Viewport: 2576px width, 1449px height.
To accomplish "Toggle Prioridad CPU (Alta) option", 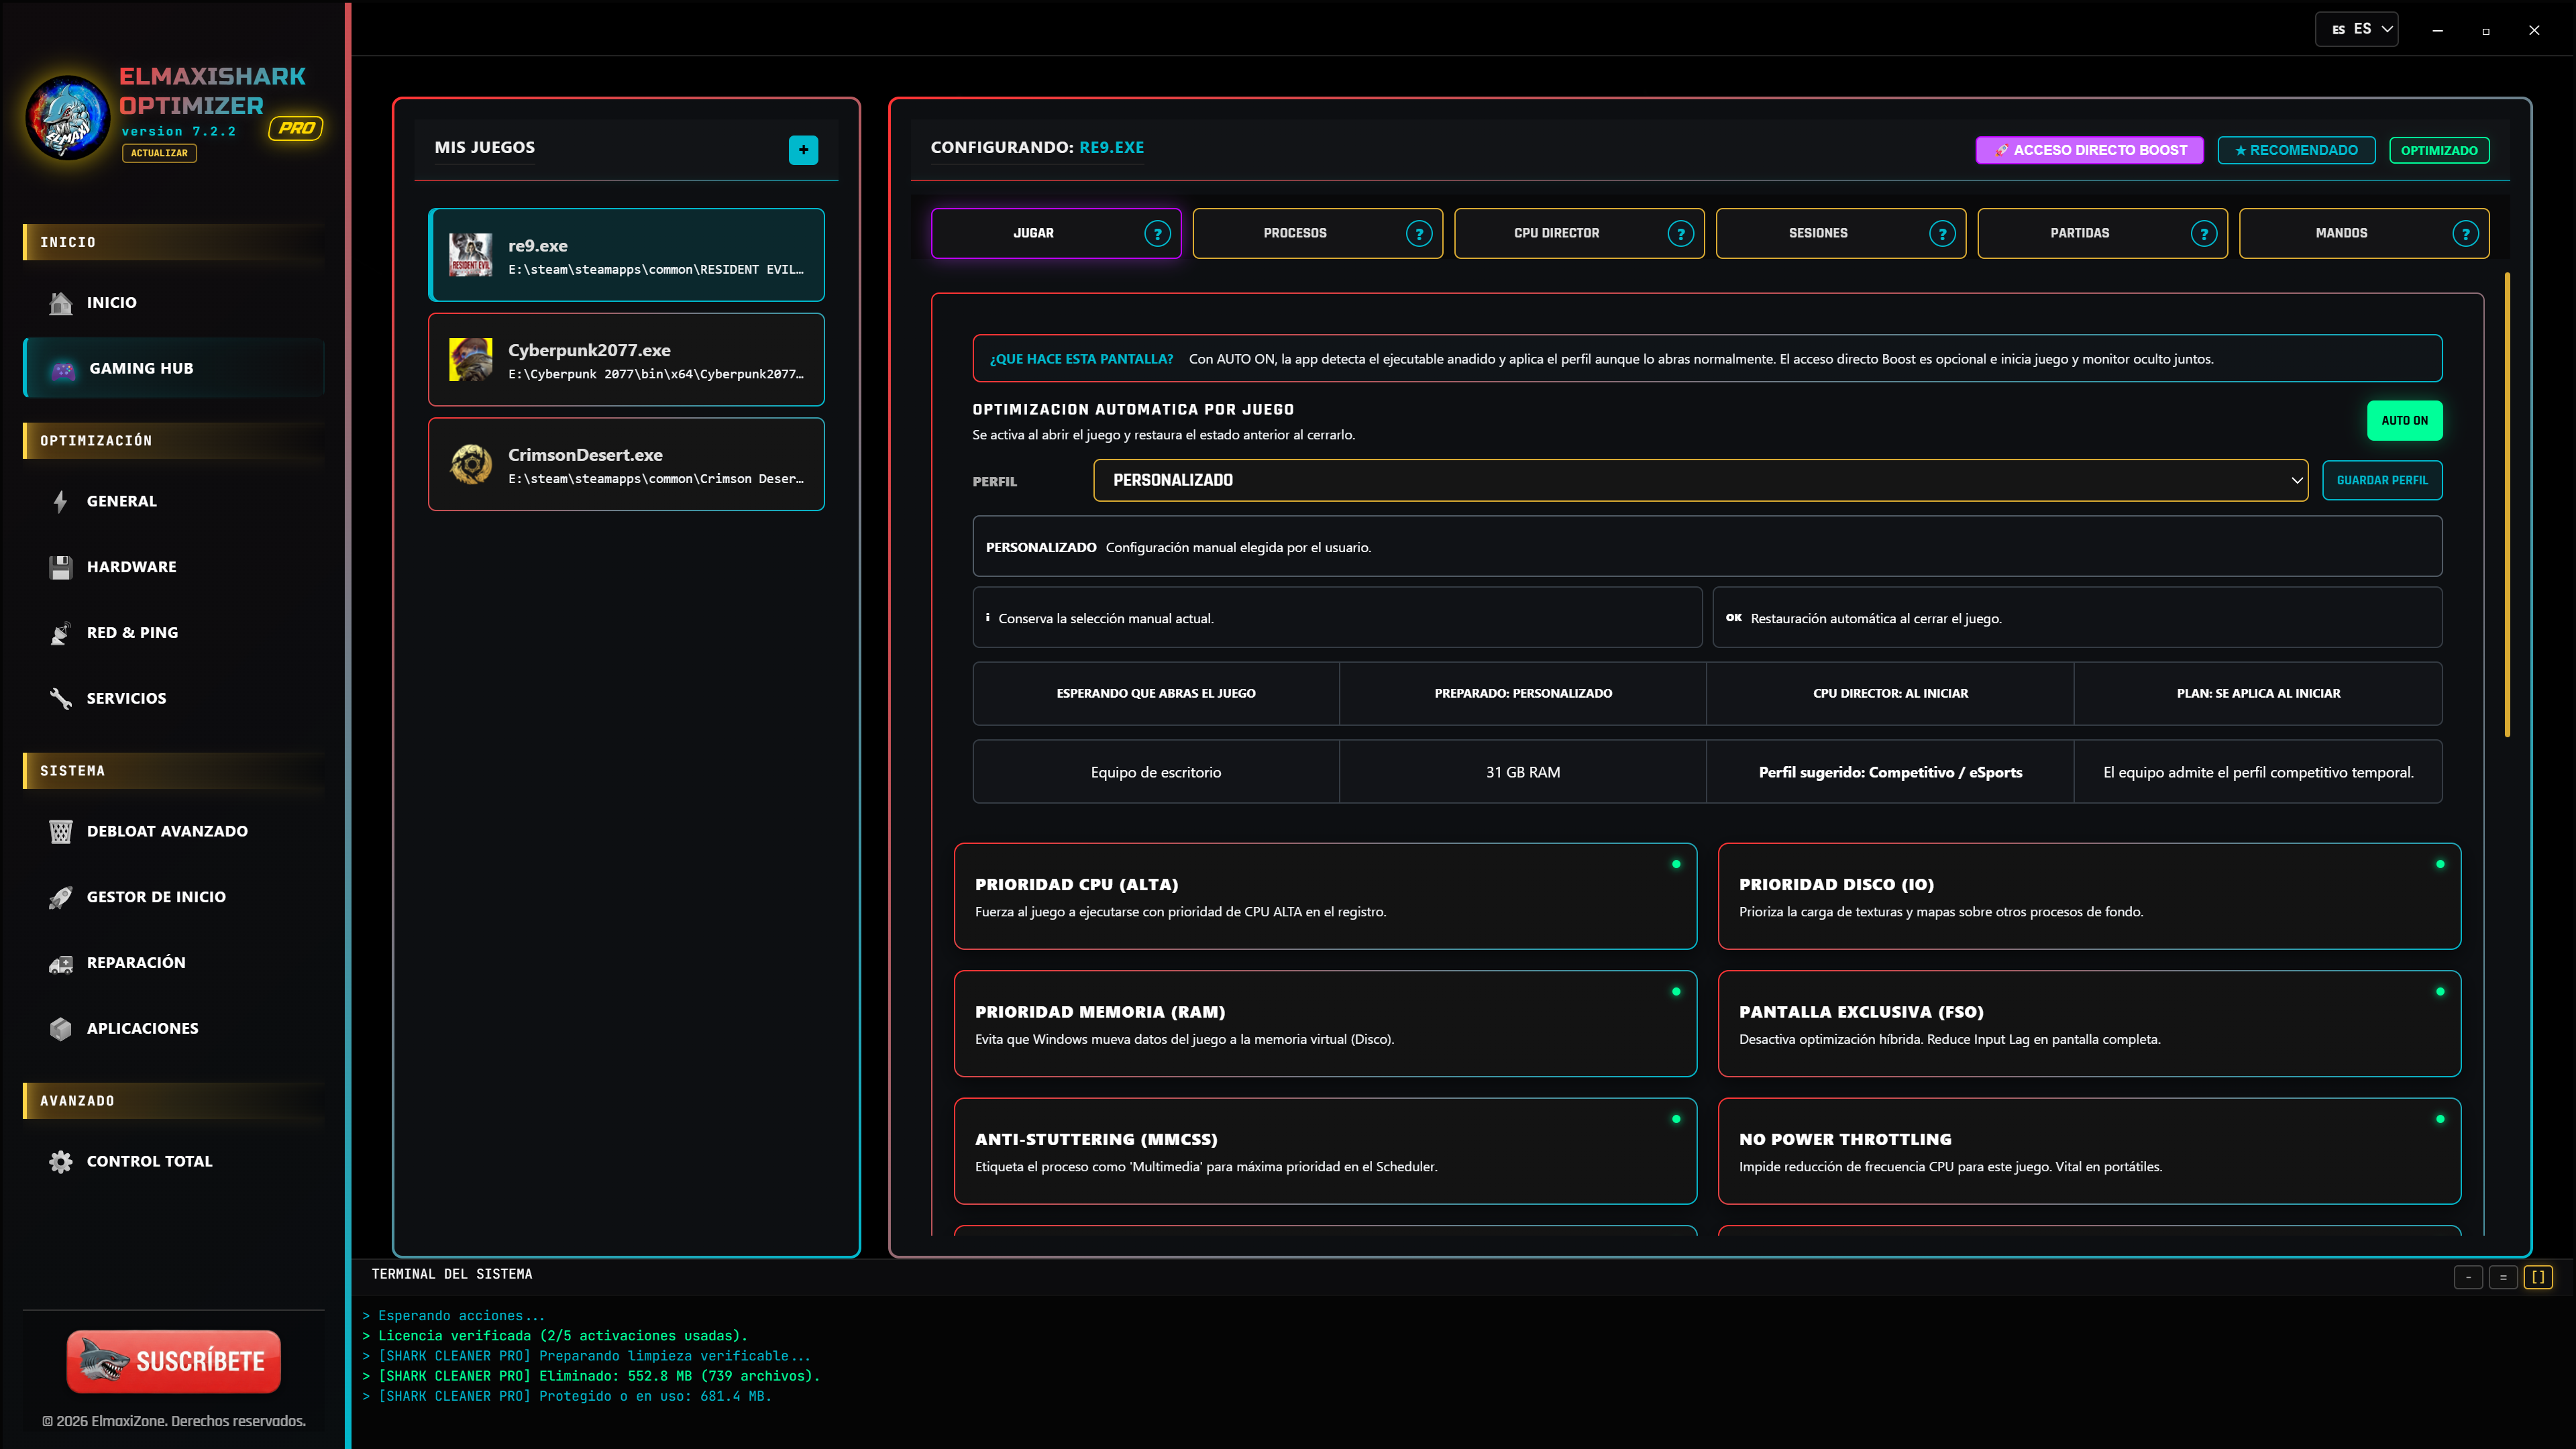I will pyautogui.click(x=1325, y=896).
